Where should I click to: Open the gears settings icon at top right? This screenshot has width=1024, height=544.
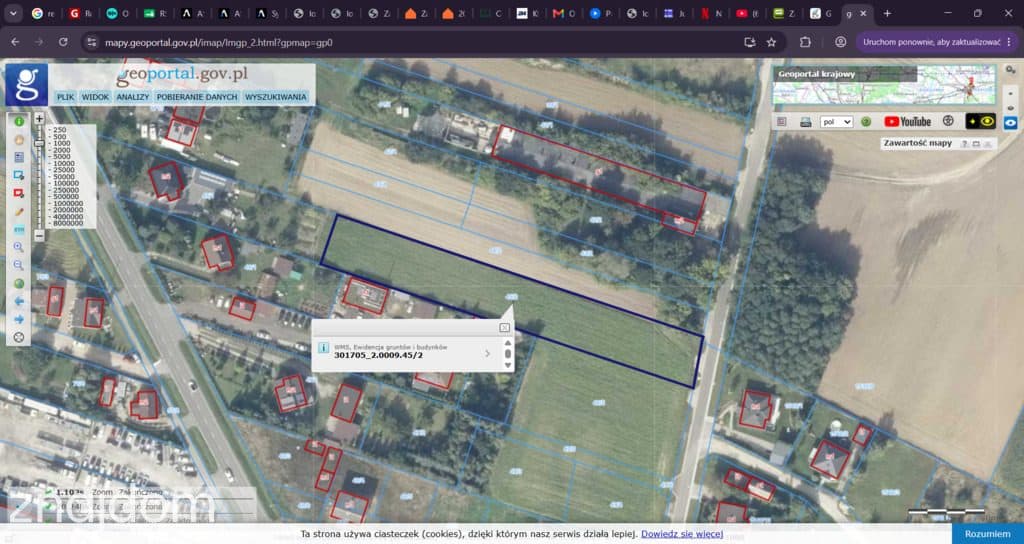click(x=1010, y=69)
